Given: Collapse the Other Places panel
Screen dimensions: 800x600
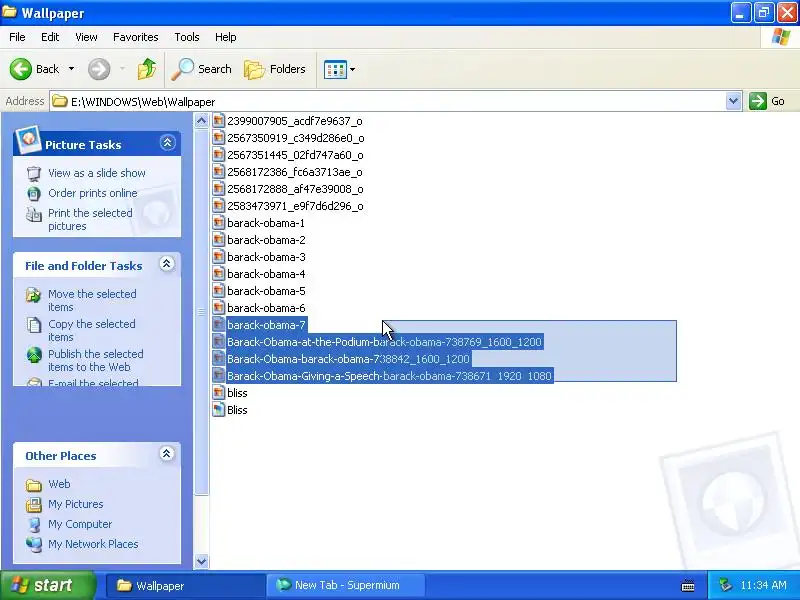Looking at the screenshot, I should 166,454.
